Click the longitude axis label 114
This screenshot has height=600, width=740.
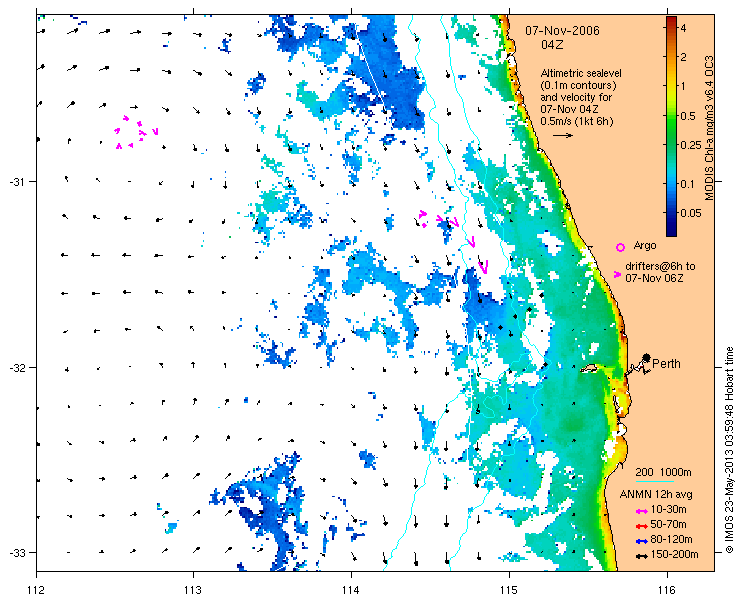point(351,590)
